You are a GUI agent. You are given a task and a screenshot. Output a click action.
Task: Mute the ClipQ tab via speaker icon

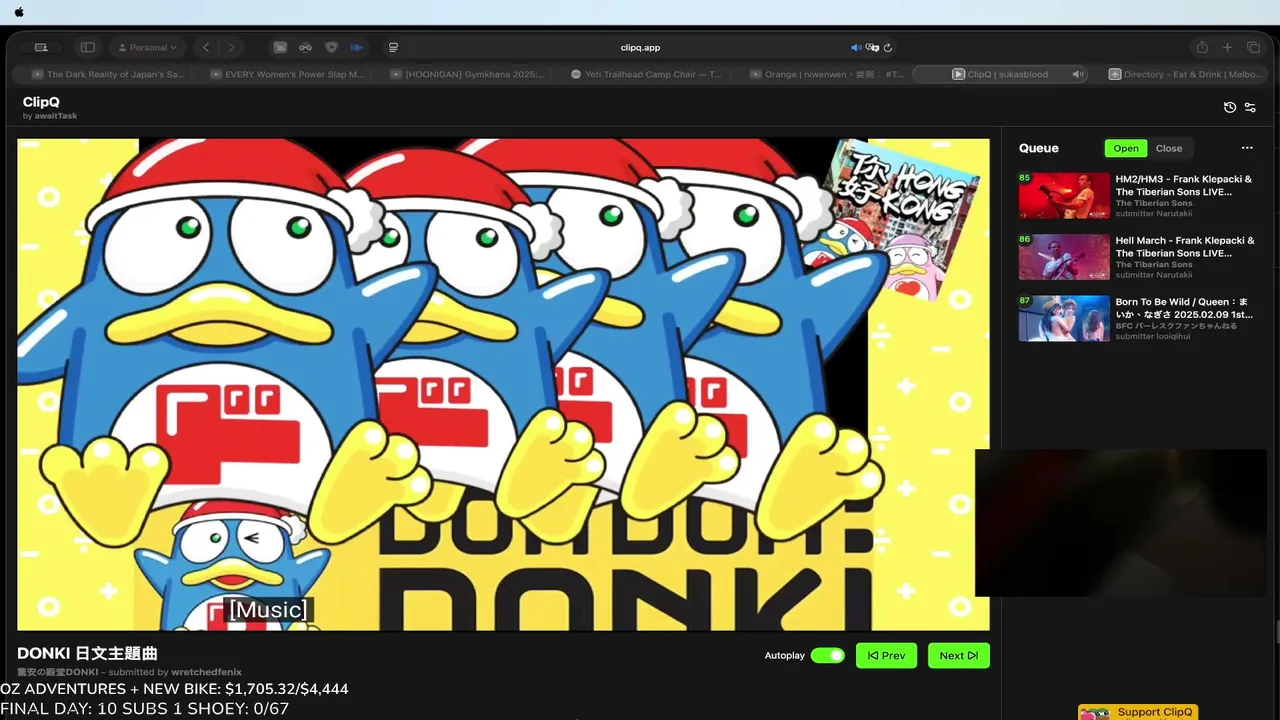pyautogui.click(x=1078, y=74)
